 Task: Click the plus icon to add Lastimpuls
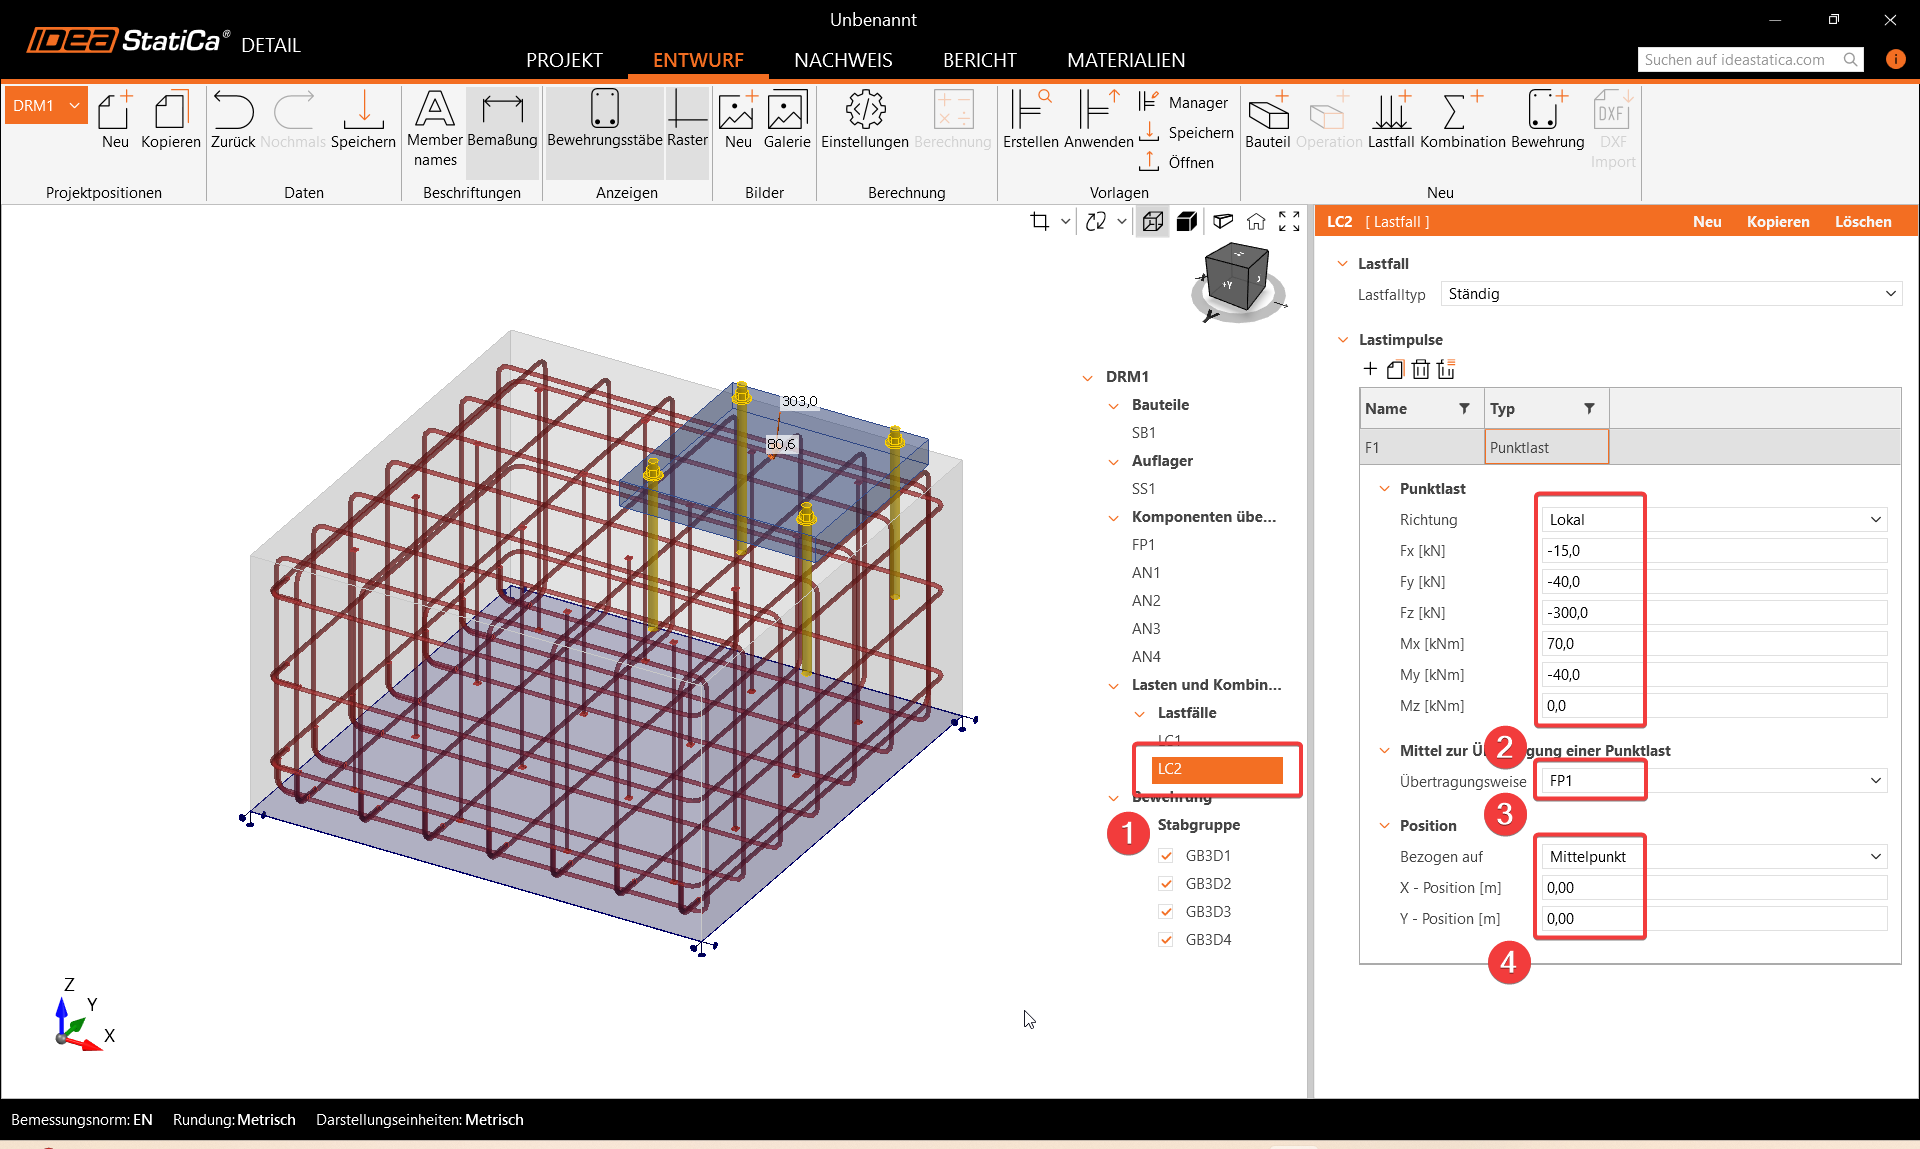point(1370,369)
